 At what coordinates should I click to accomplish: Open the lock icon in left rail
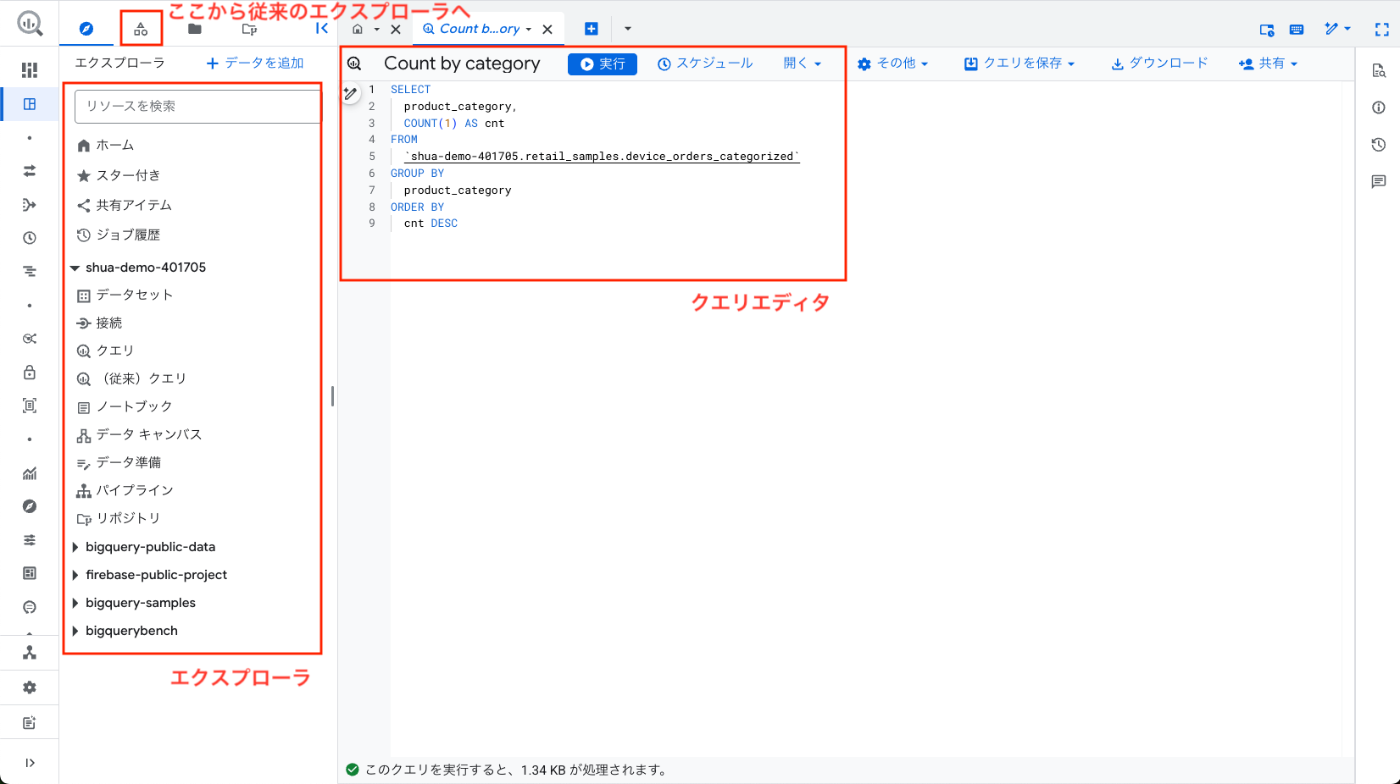pos(29,372)
